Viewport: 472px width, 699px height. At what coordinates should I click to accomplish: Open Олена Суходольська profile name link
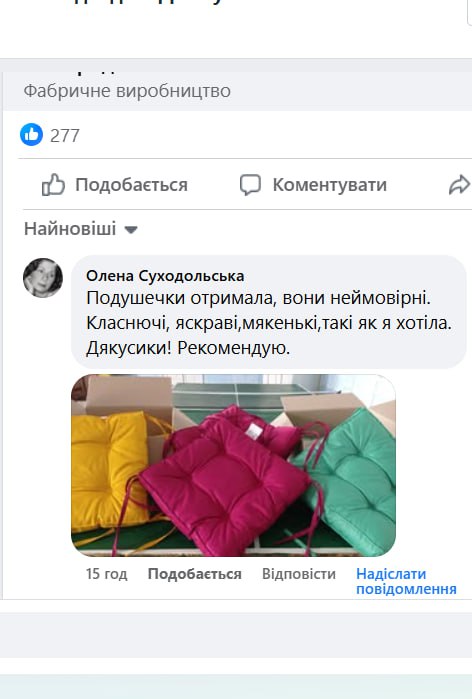point(165,276)
